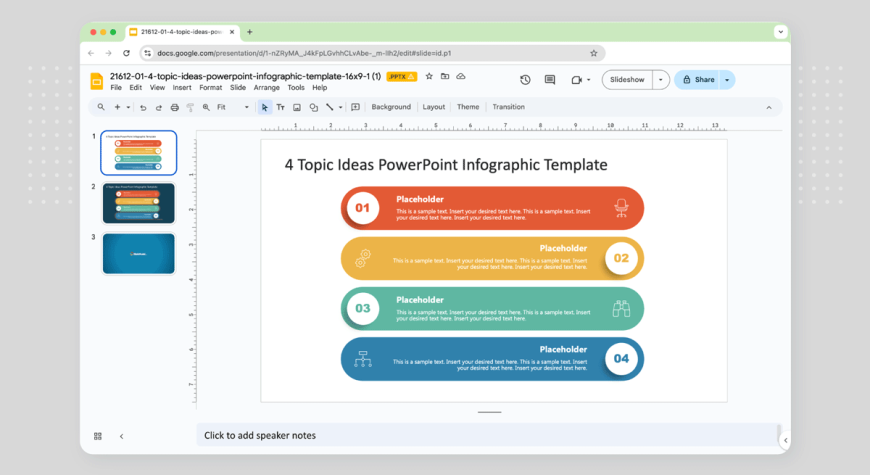Open the shape tool

click(x=313, y=107)
